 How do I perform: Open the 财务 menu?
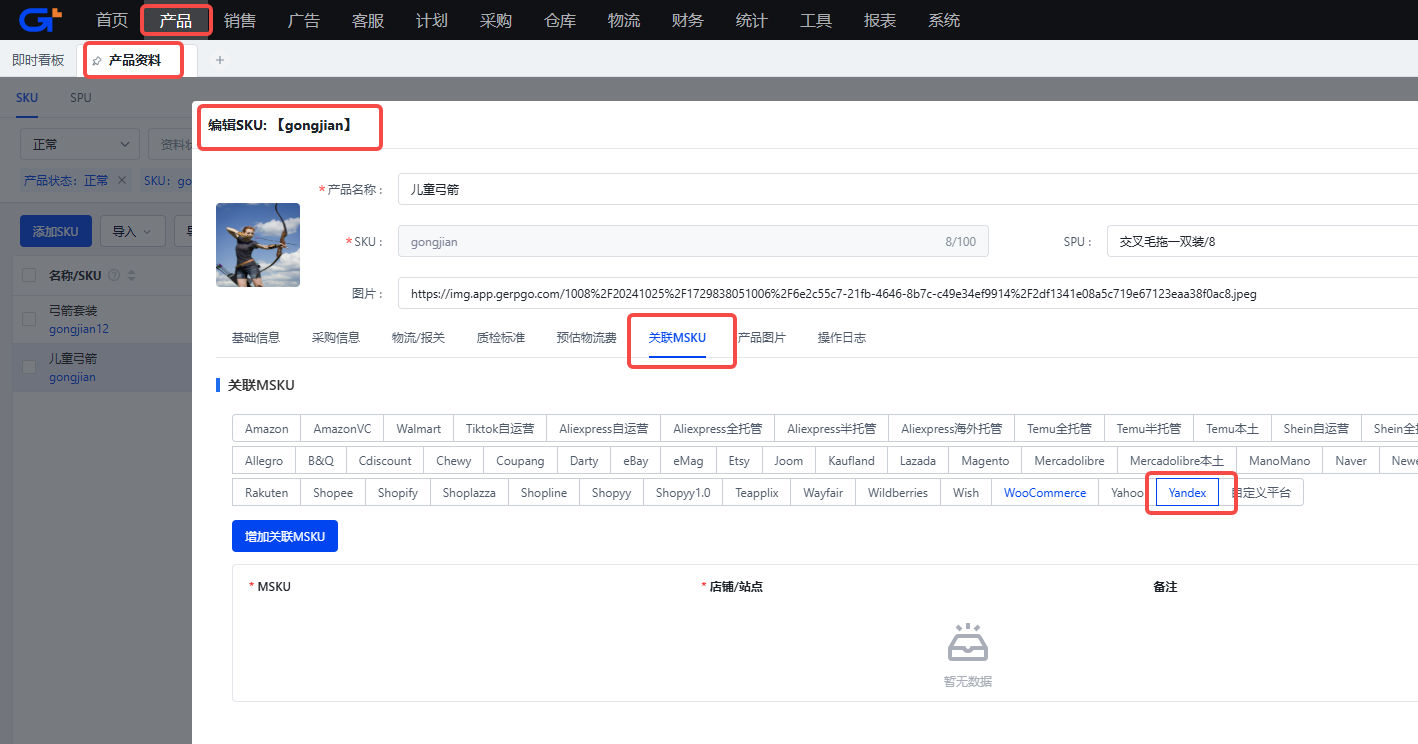point(688,20)
